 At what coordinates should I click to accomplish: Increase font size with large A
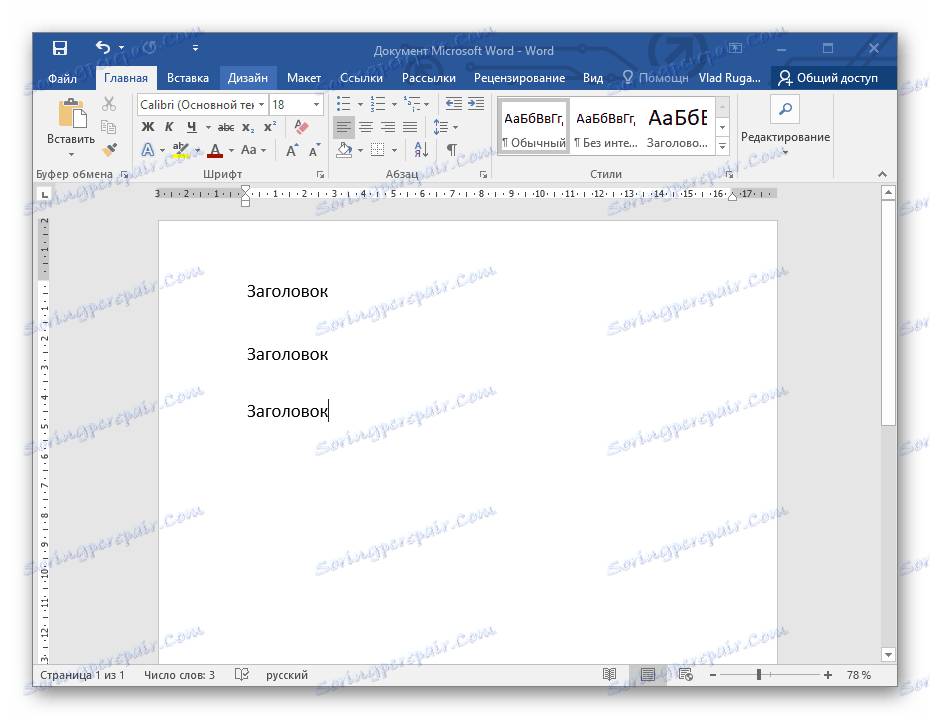click(292, 150)
